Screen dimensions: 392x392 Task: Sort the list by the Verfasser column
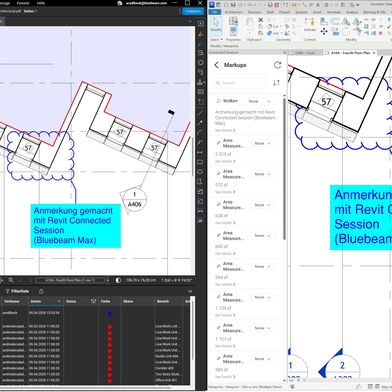11,301
